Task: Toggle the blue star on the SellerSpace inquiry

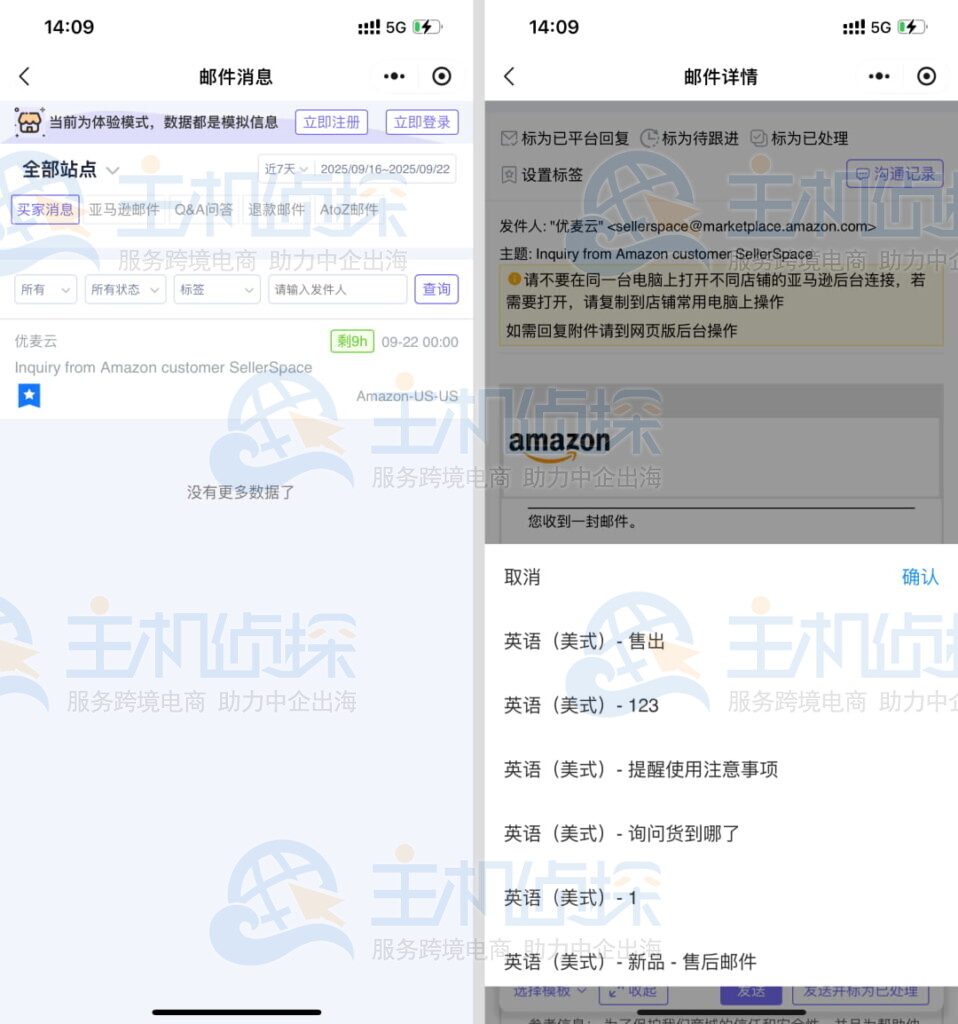Action: coord(29,395)
